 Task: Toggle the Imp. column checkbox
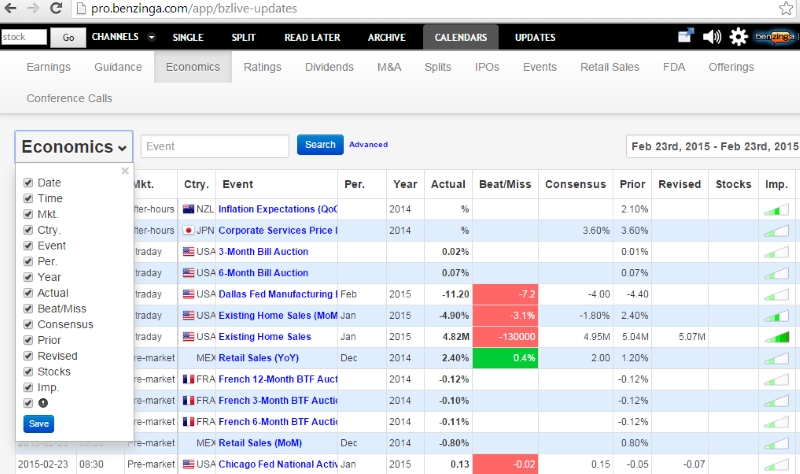point(28,387)
